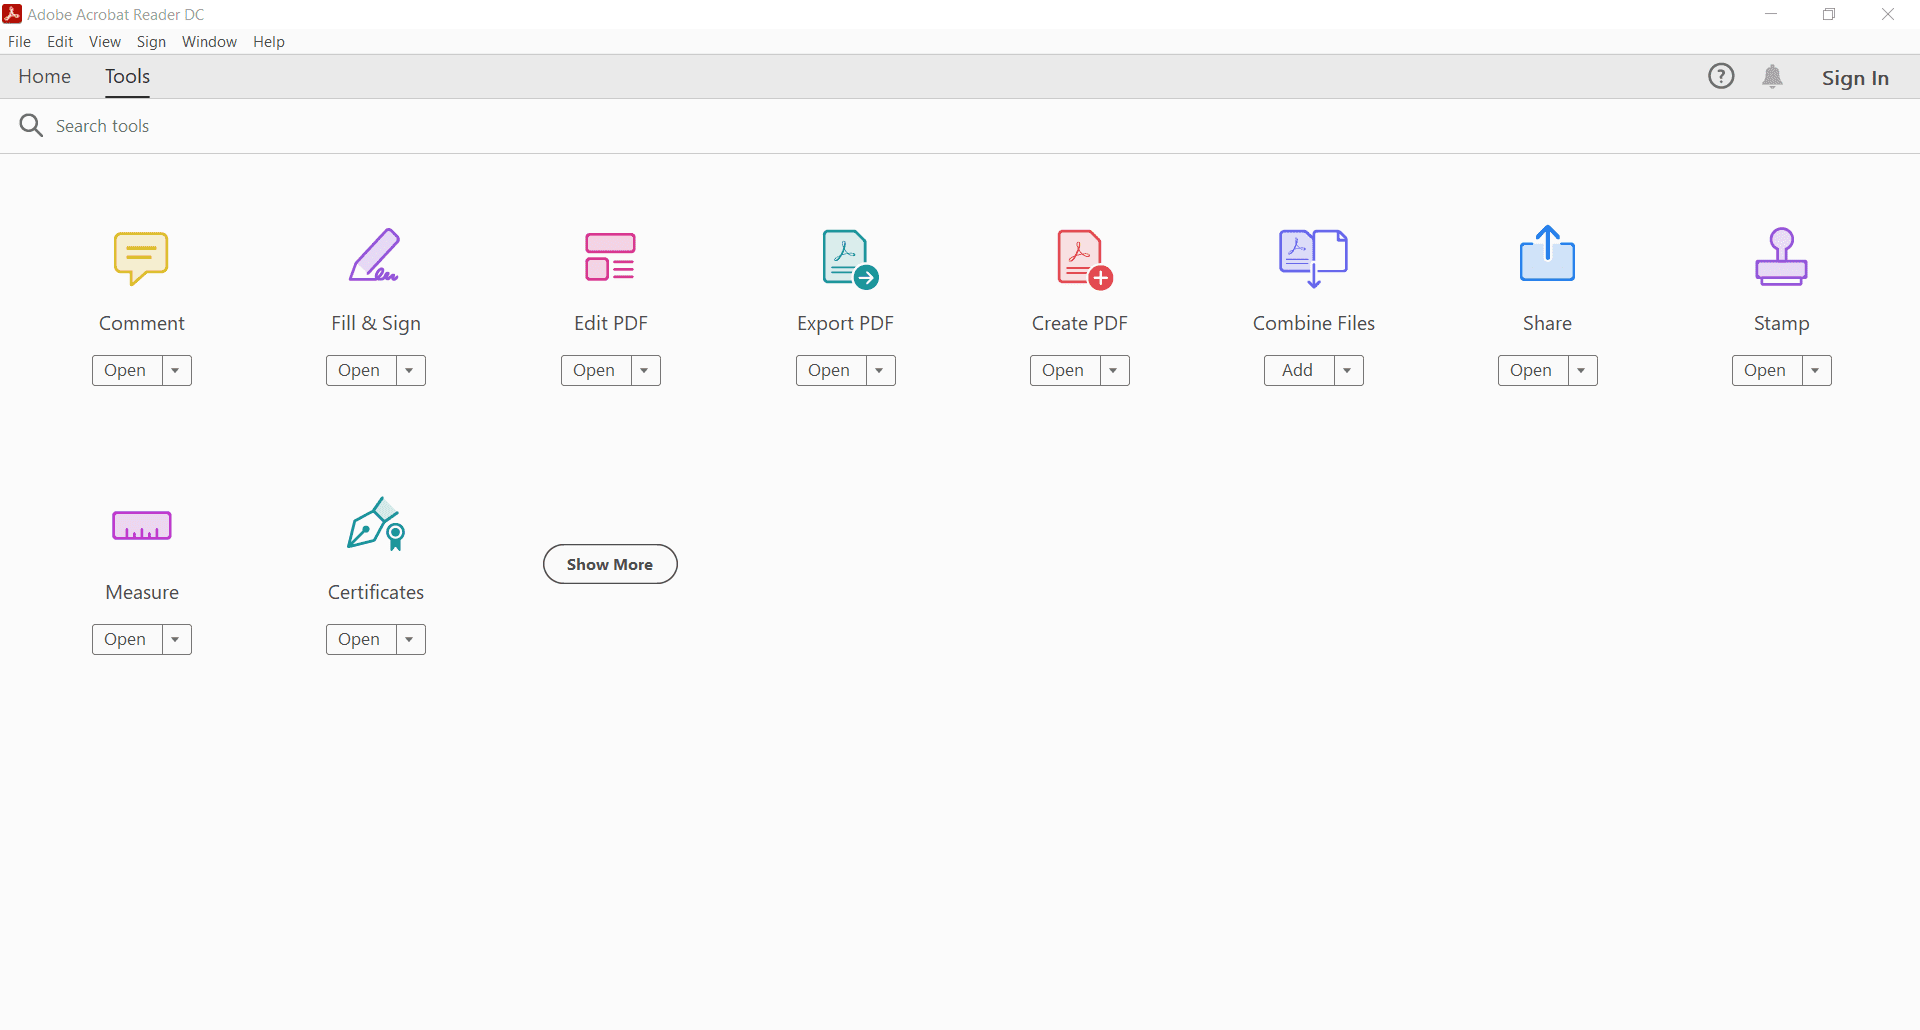Viewport: 1920px width, 1030px height.
Task: Expand the Combine Files dropdown arrow
Action: pos(1348,371)
